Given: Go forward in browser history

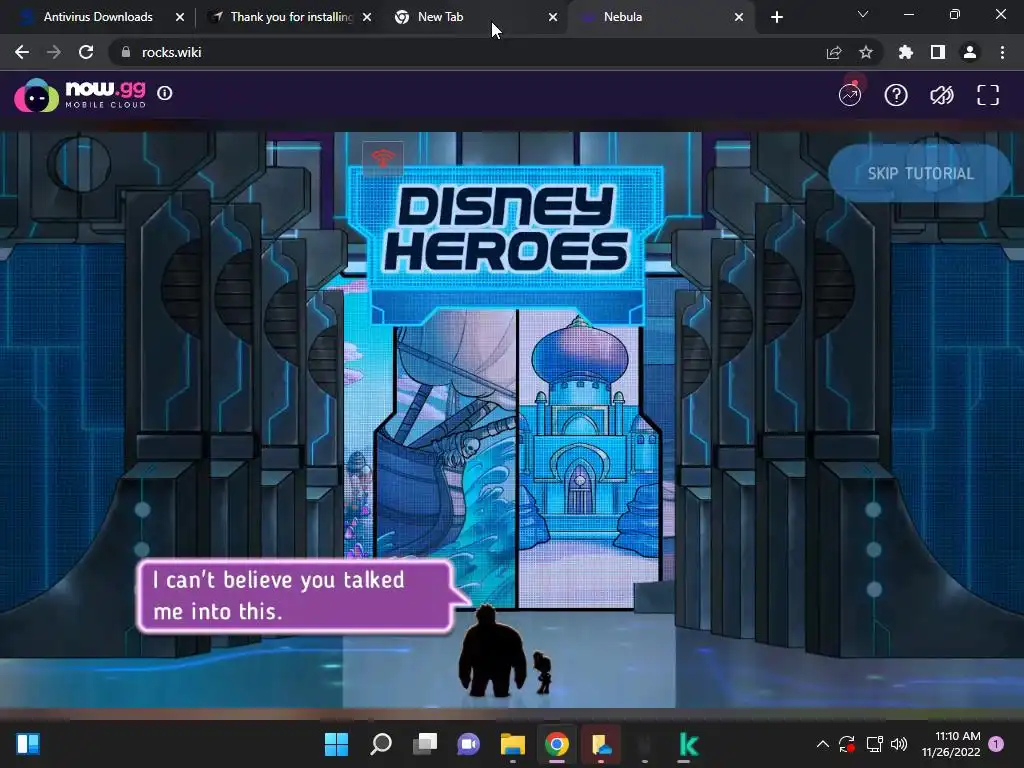Looking at the screenshot, I should tap(54, 52).
